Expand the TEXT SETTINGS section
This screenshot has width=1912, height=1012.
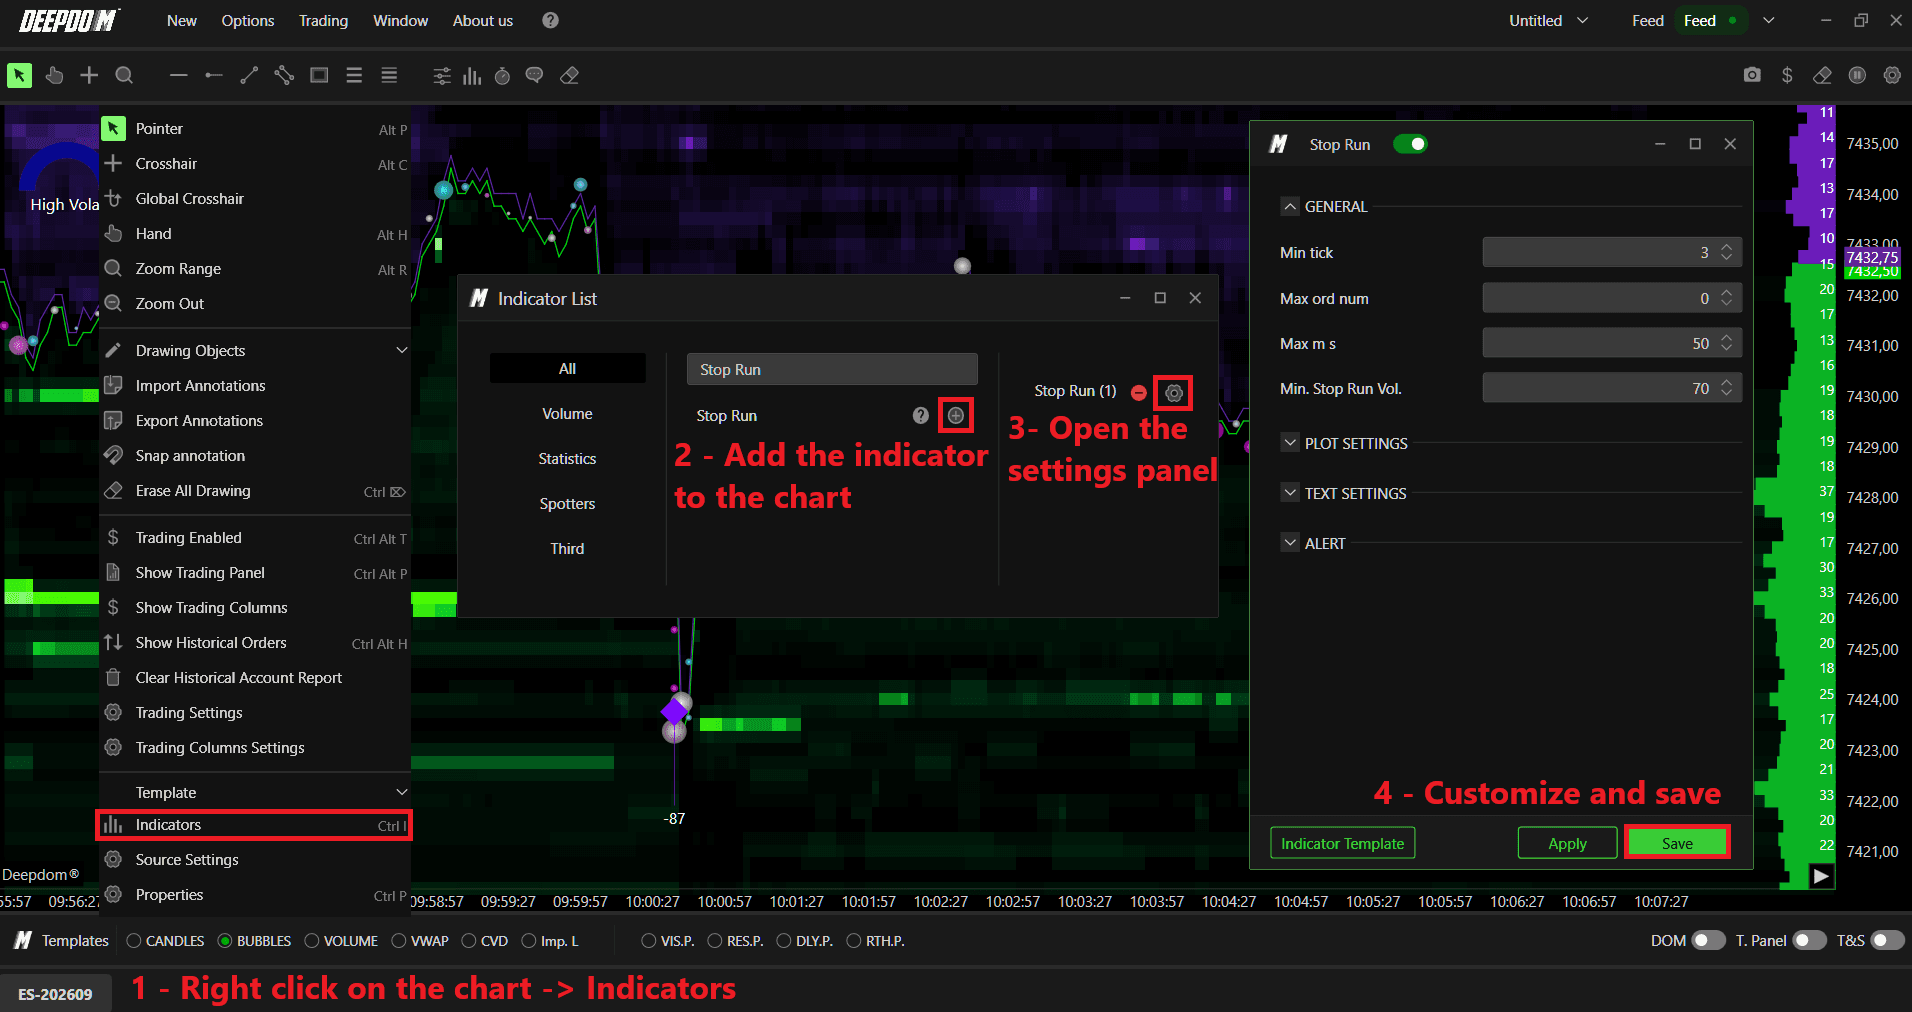(x=1290, y=493)
